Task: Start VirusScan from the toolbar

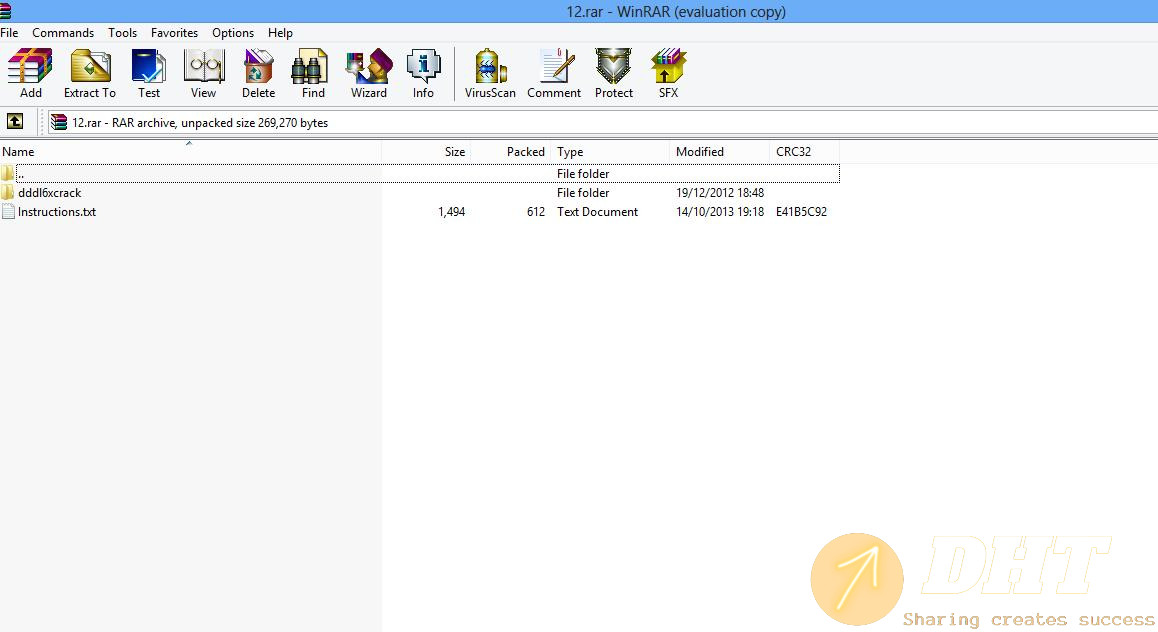Action: (x=490, y=74)
